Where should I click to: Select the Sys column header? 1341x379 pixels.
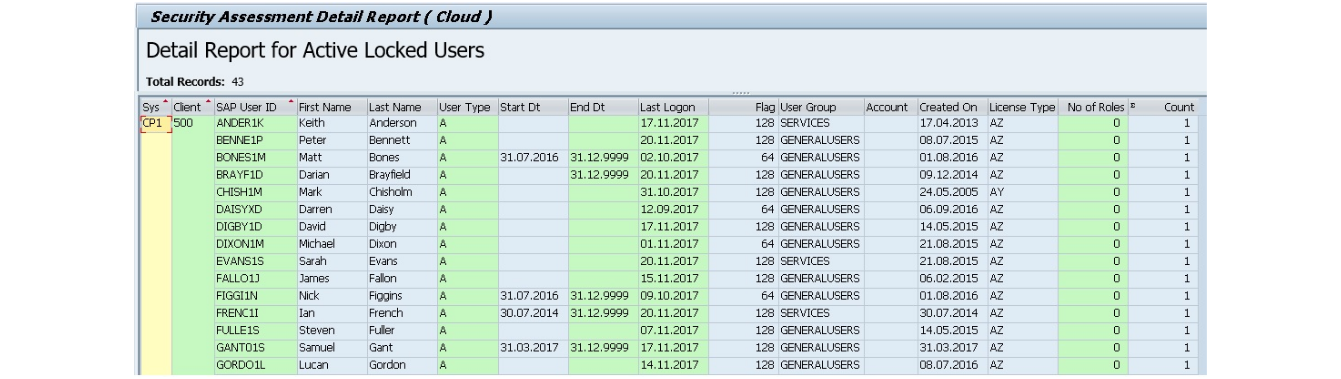(155, 107)
